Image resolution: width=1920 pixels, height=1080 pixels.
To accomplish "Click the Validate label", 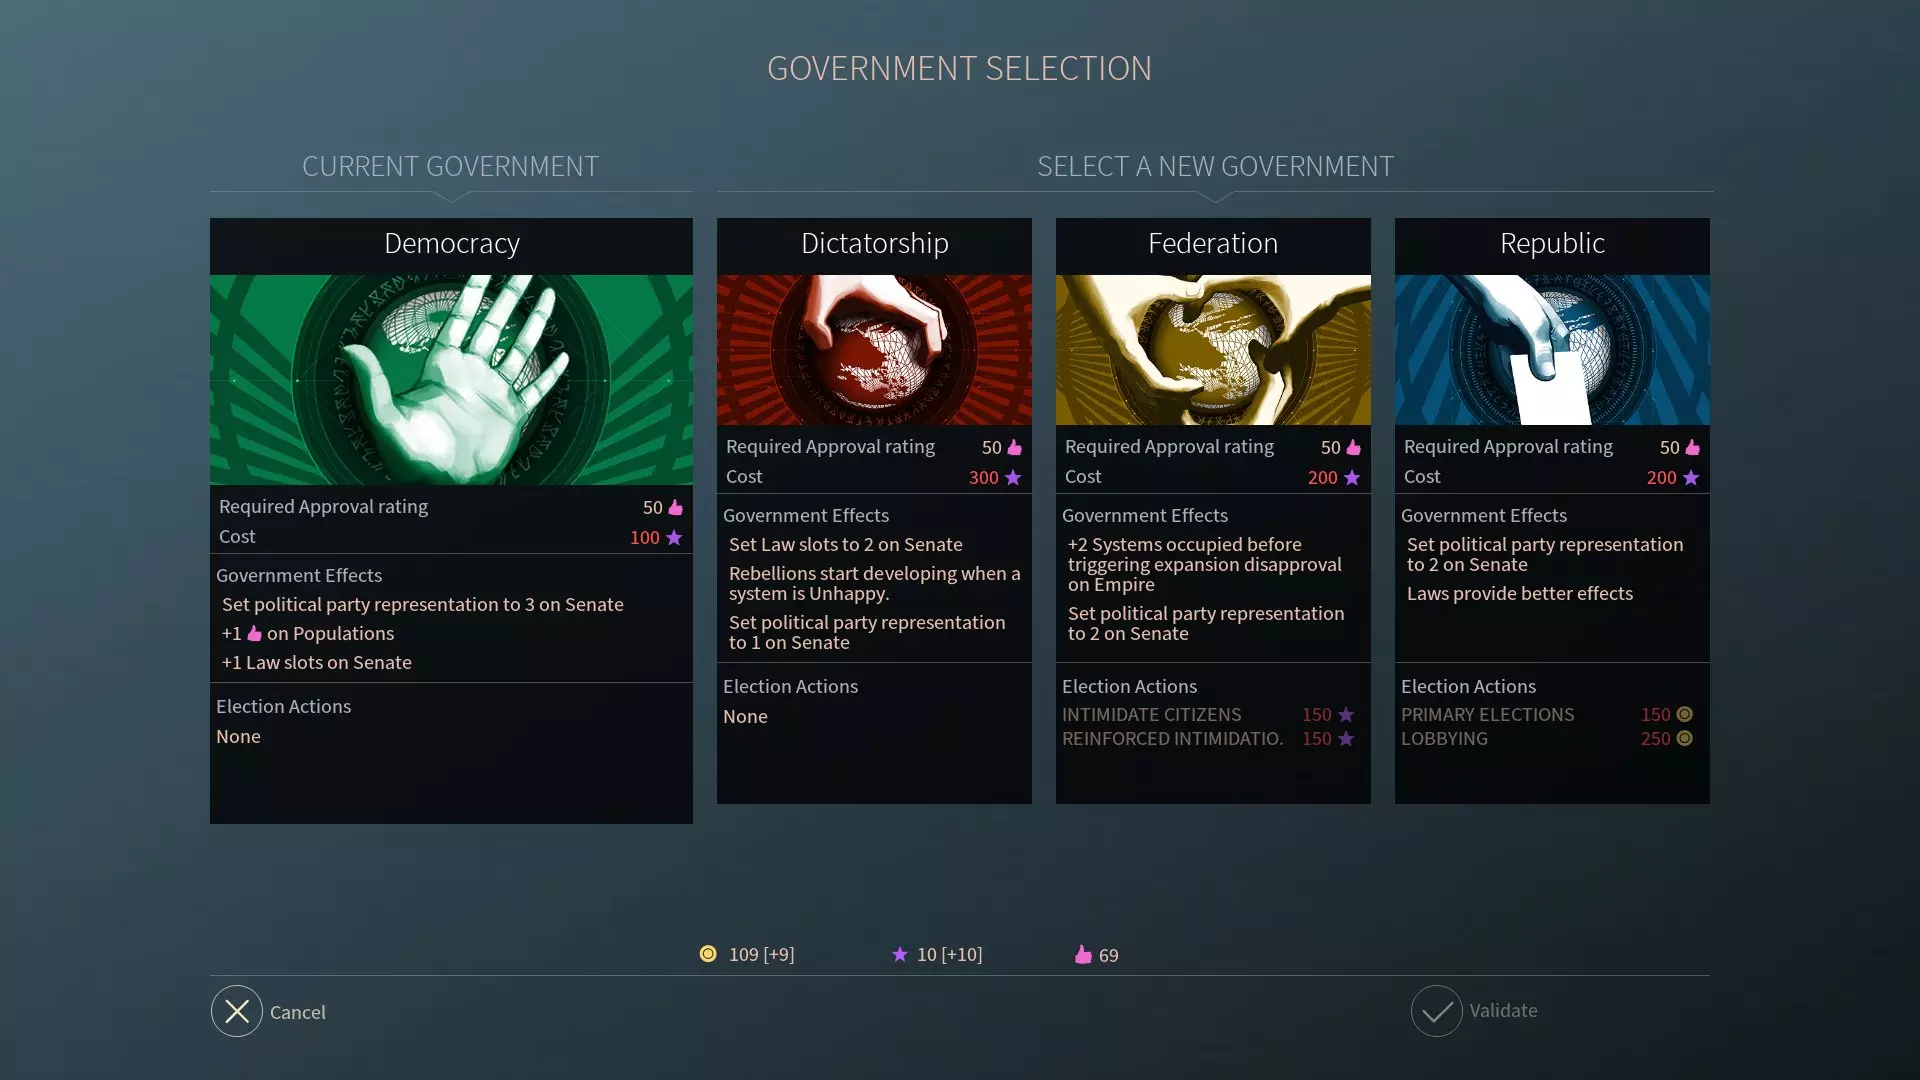I will point(1503,1010).
